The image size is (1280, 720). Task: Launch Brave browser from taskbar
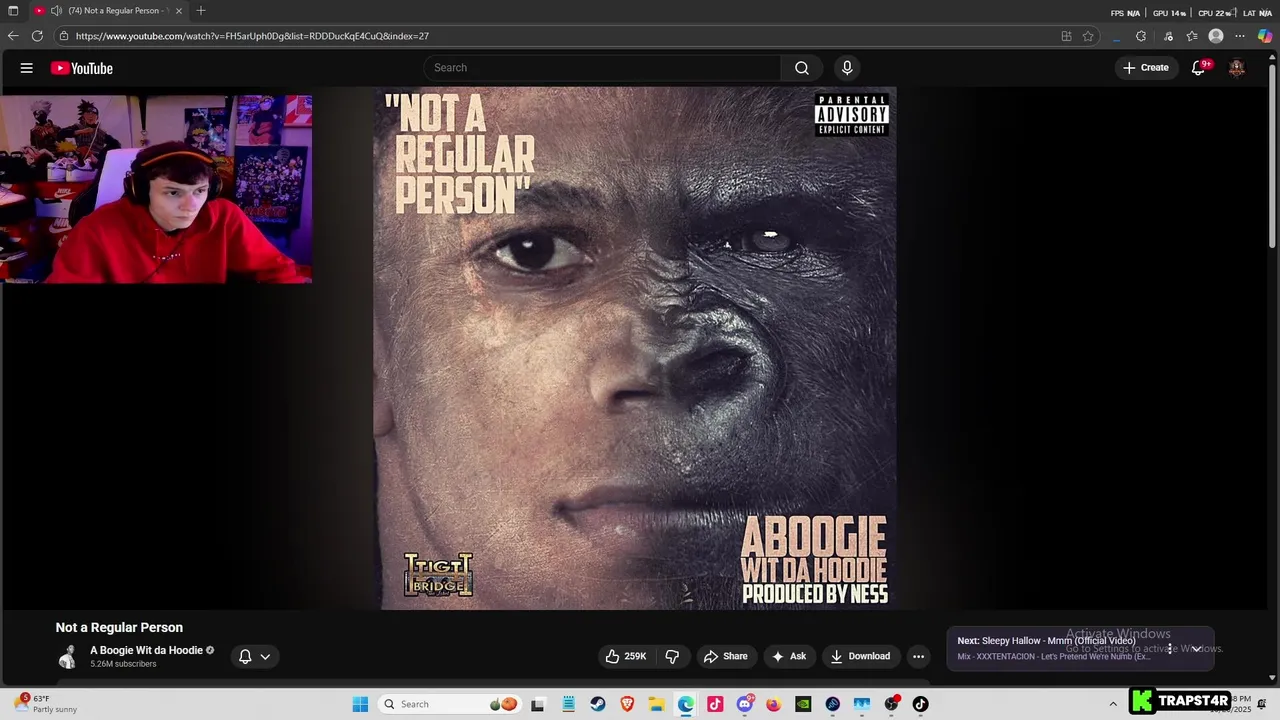[627, 704]
